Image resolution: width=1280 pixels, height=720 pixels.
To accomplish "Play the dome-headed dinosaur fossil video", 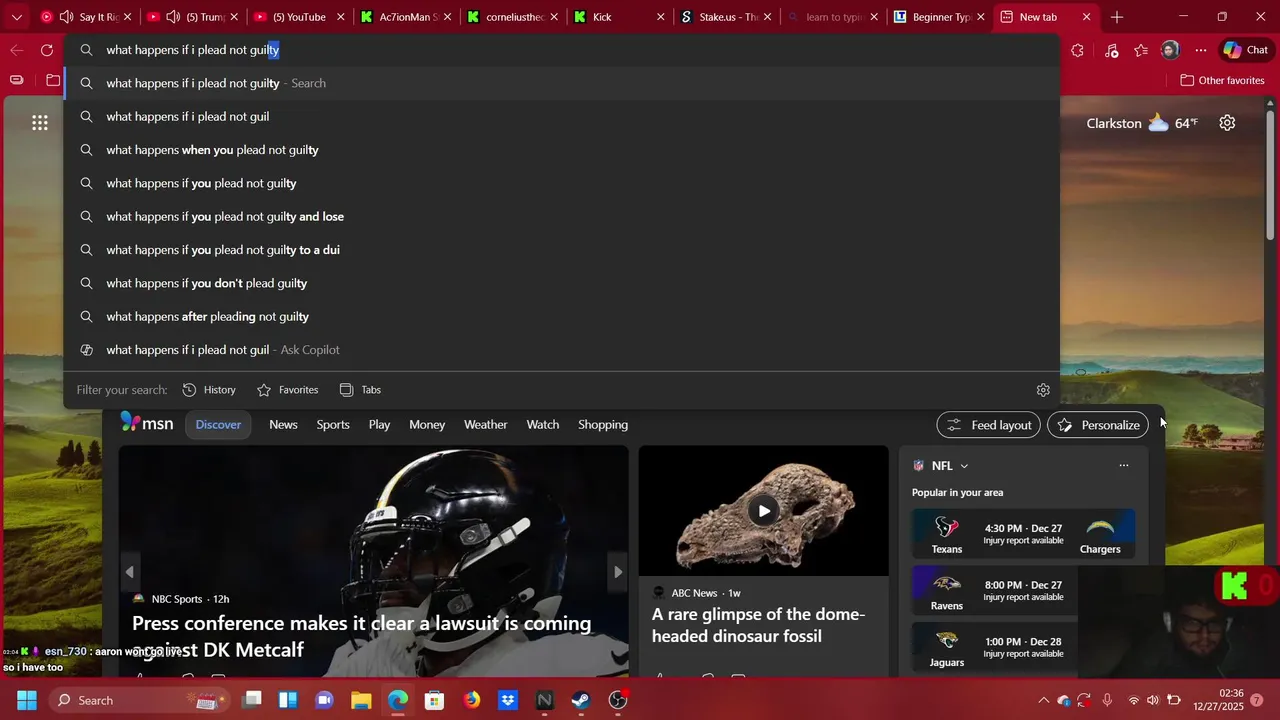I will pos(764,511).
